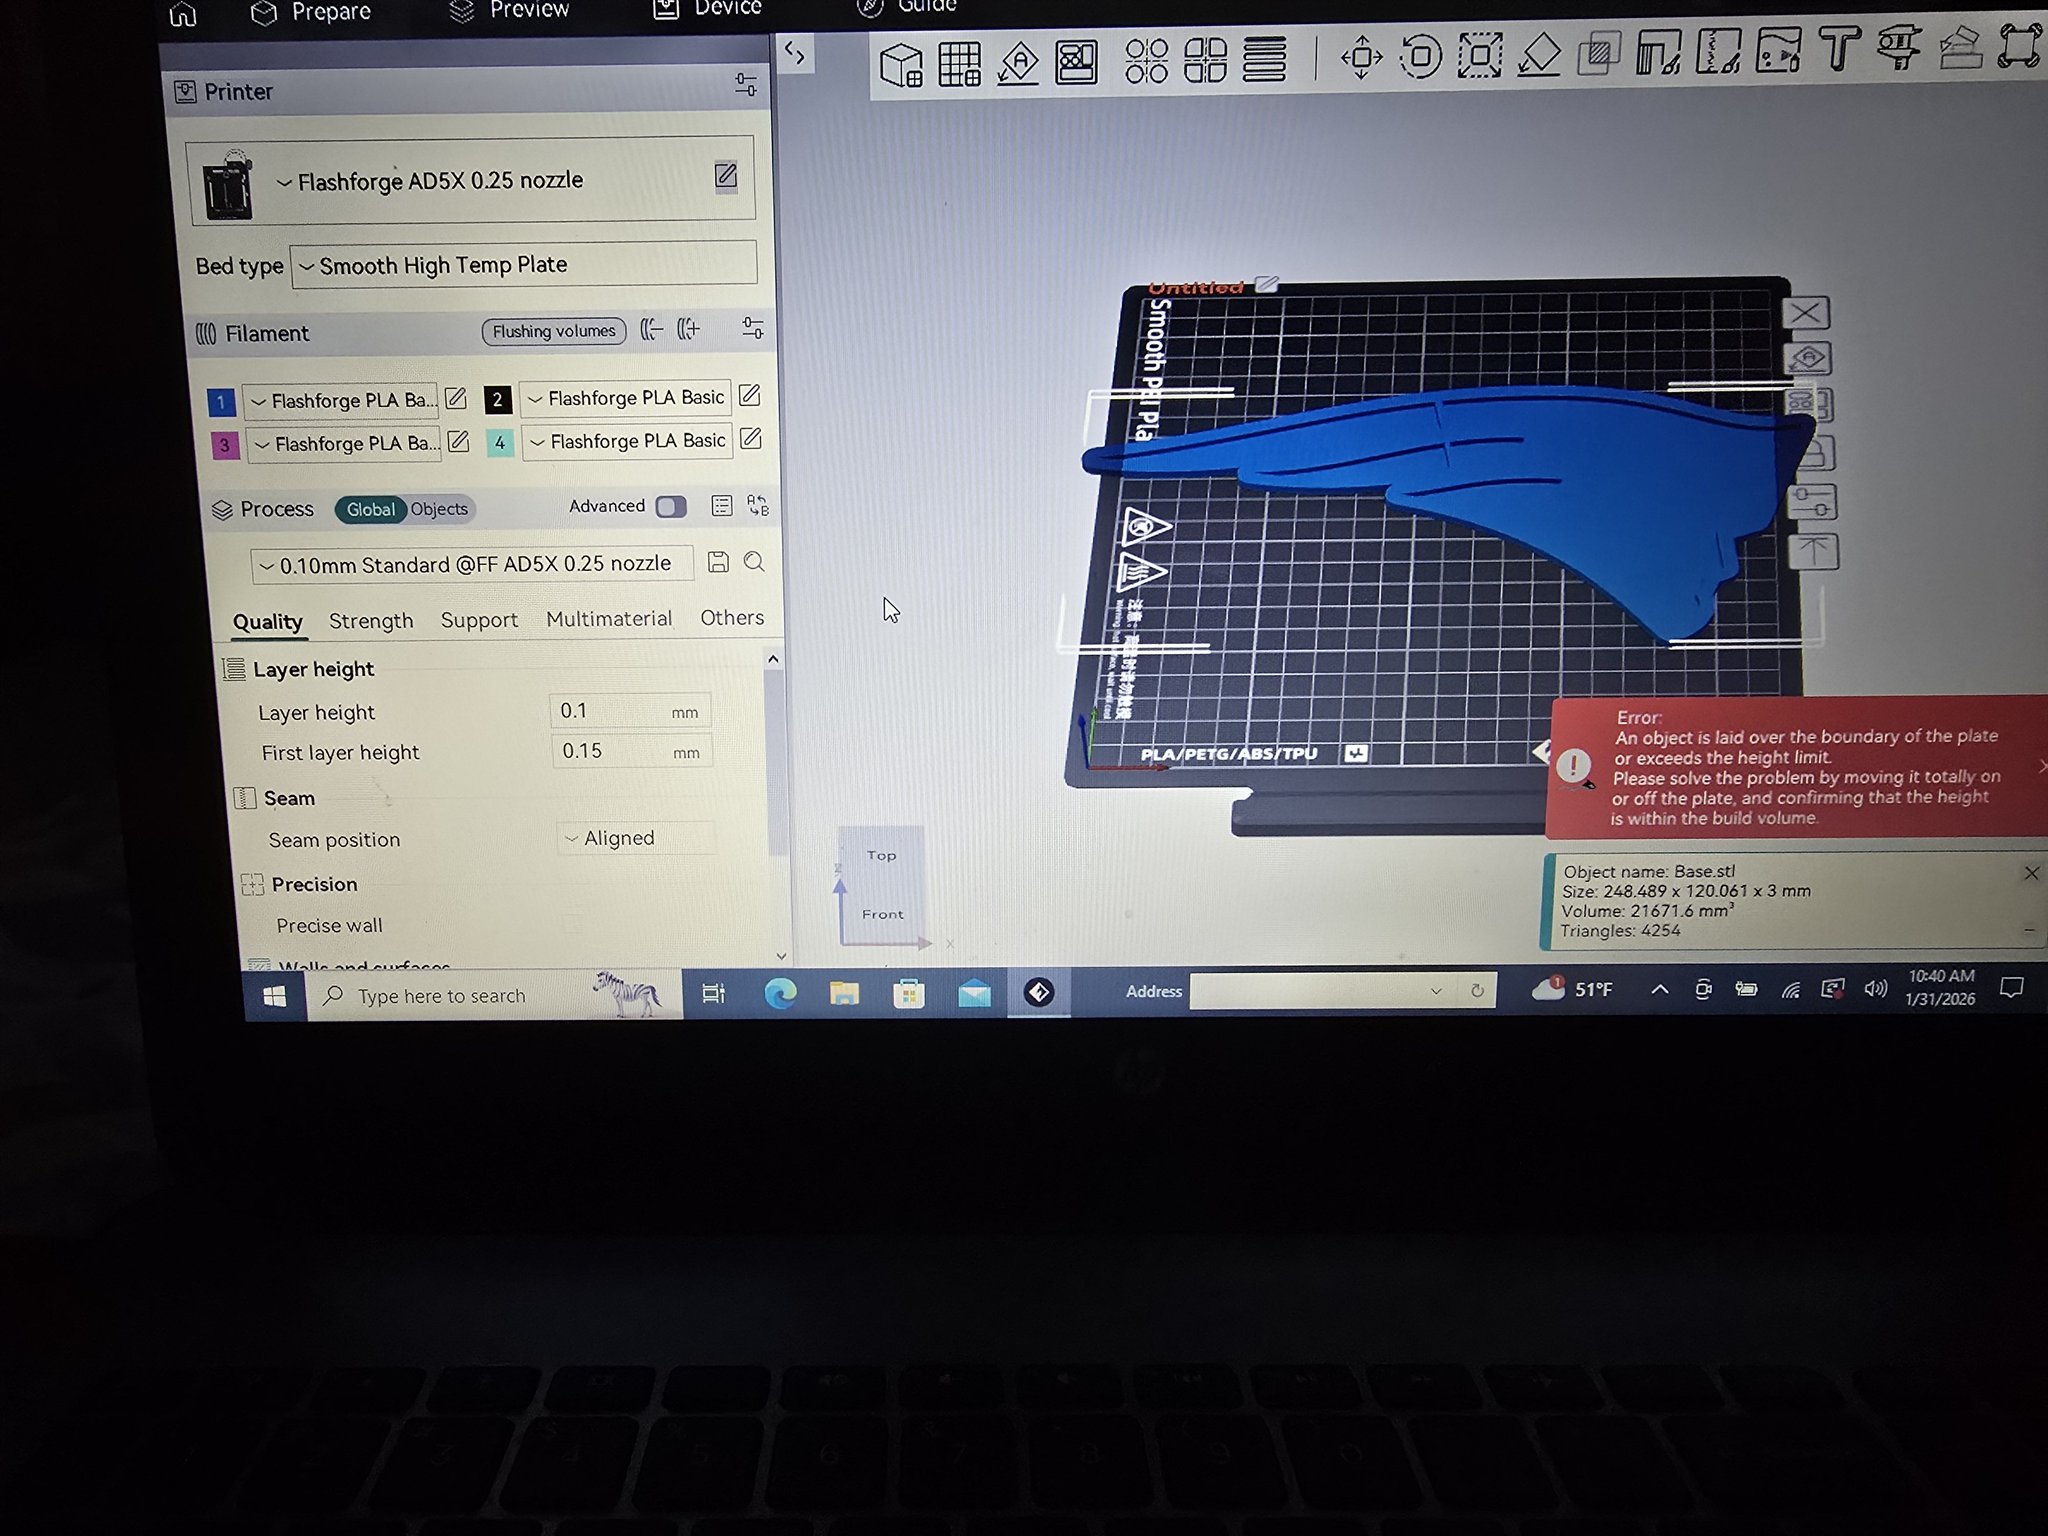Edit filament 1 preset pencil icon
The image size is (2048, 1536).
(x=456, y=398)
